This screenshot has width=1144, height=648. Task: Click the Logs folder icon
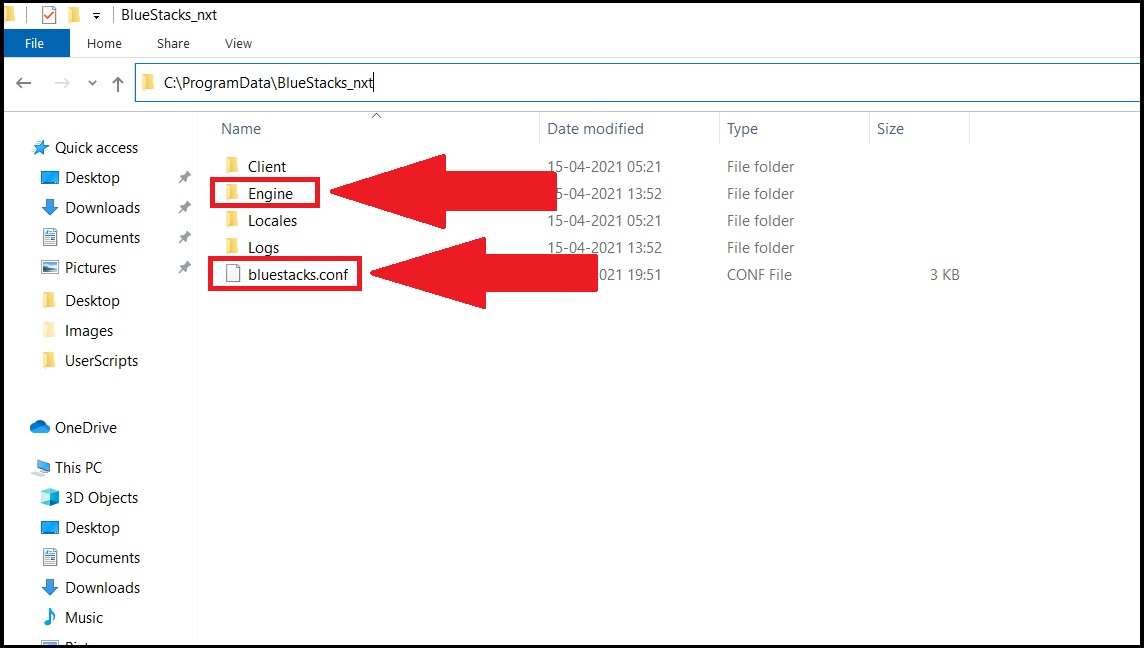coord(232,247)
